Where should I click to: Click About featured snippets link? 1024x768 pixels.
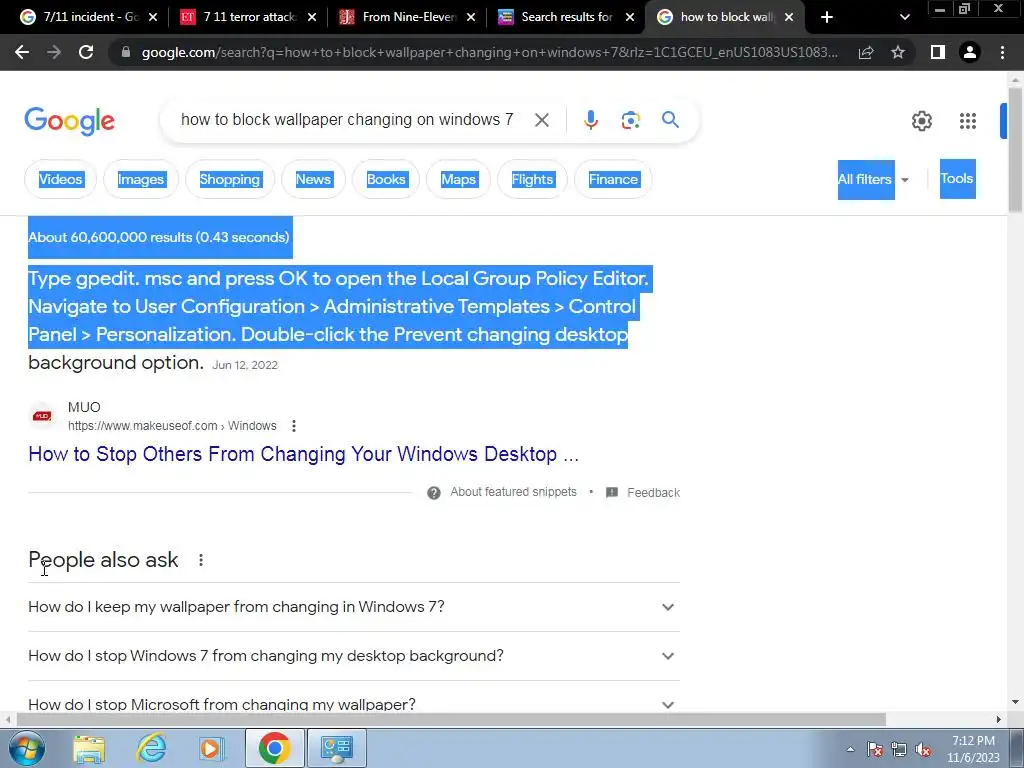513,492
